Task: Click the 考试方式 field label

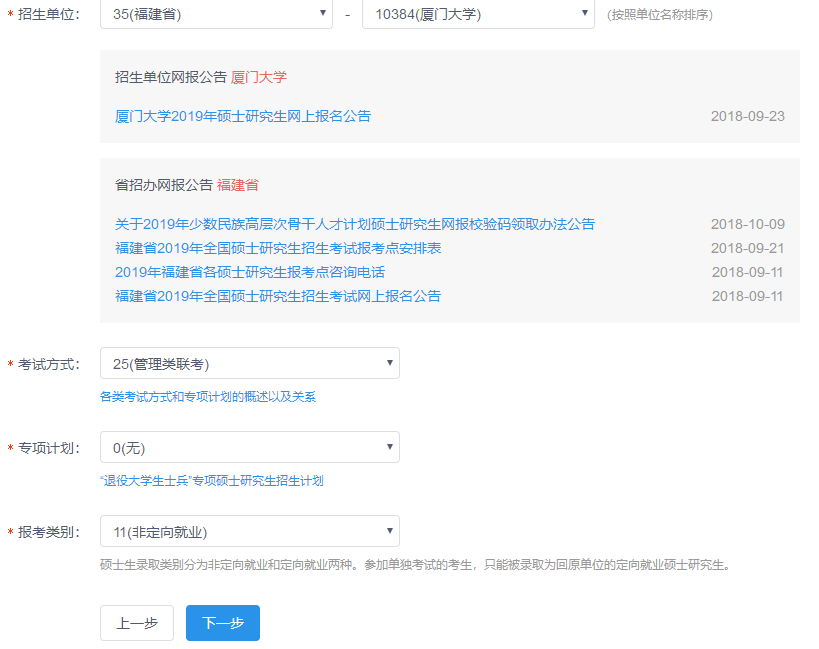Action: pyautogui.click(x=48, y=364)
